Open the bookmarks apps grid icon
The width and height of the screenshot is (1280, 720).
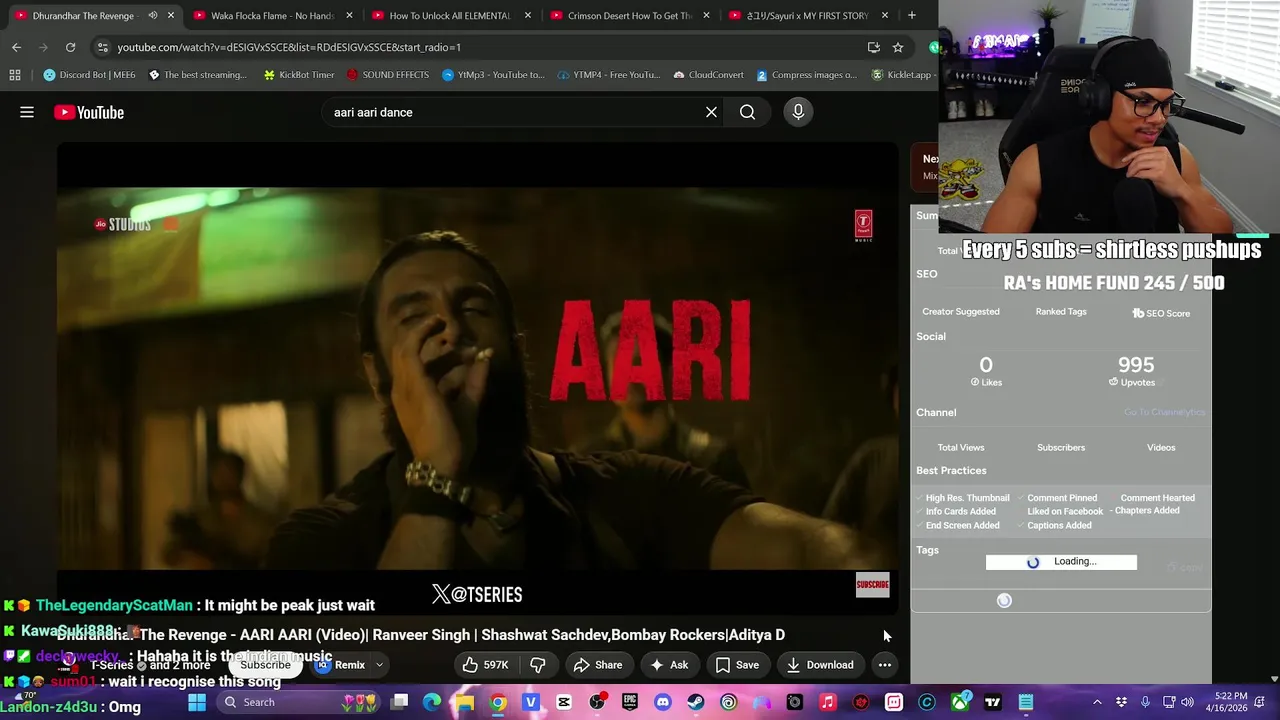[15, 75]
